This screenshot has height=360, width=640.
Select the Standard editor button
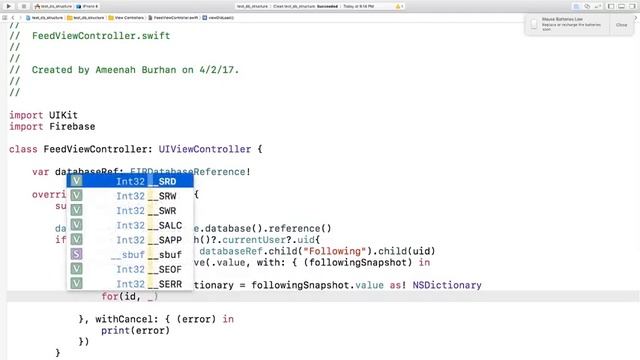coord(576,7)
